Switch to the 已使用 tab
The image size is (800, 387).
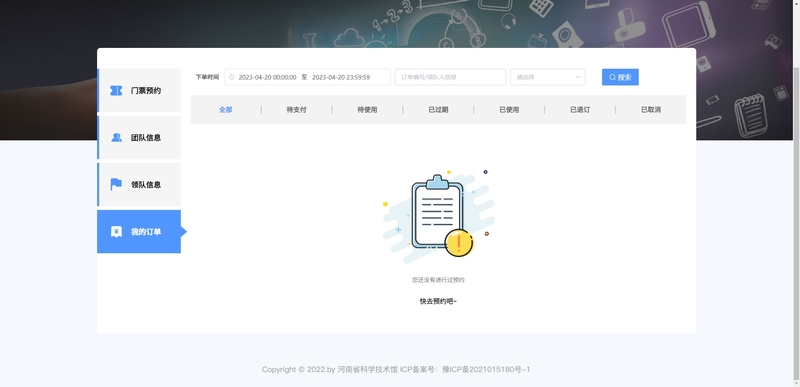pos(509,110)
